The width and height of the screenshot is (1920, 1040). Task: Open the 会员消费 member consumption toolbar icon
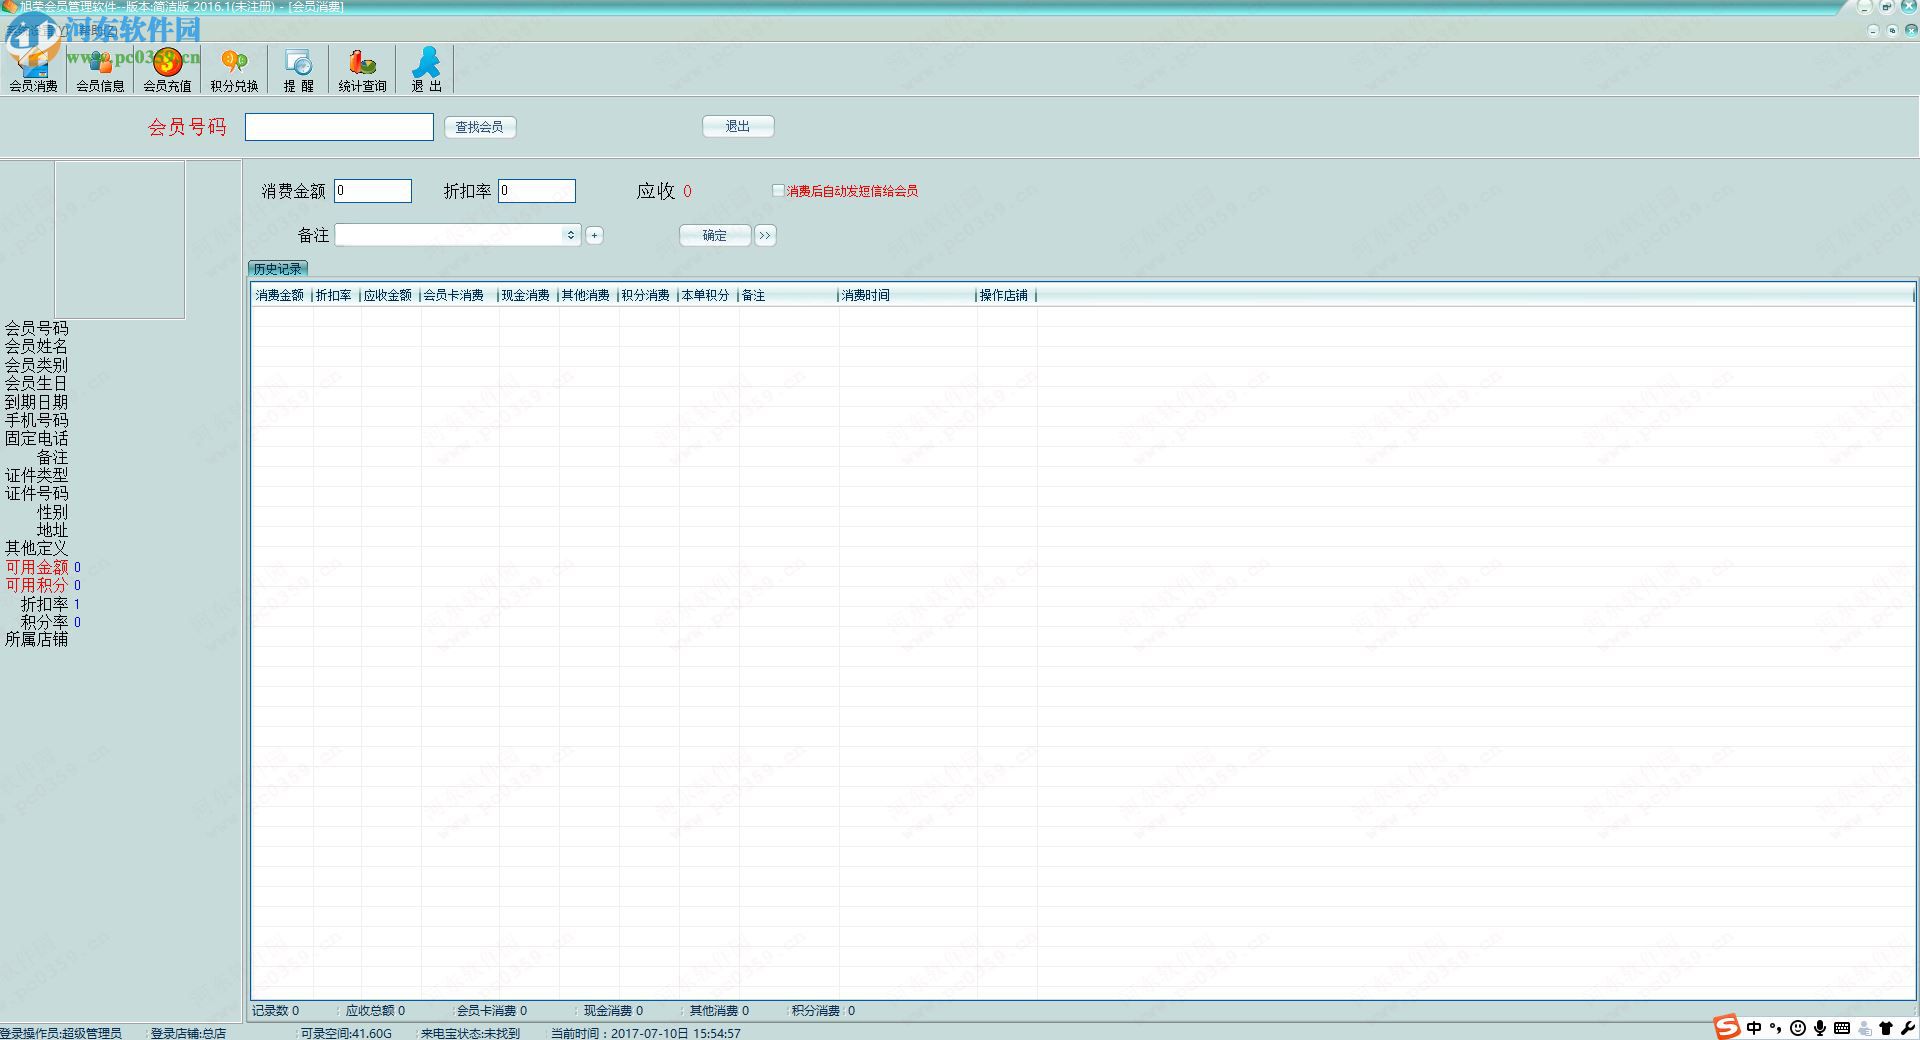[x=33, y=70]
